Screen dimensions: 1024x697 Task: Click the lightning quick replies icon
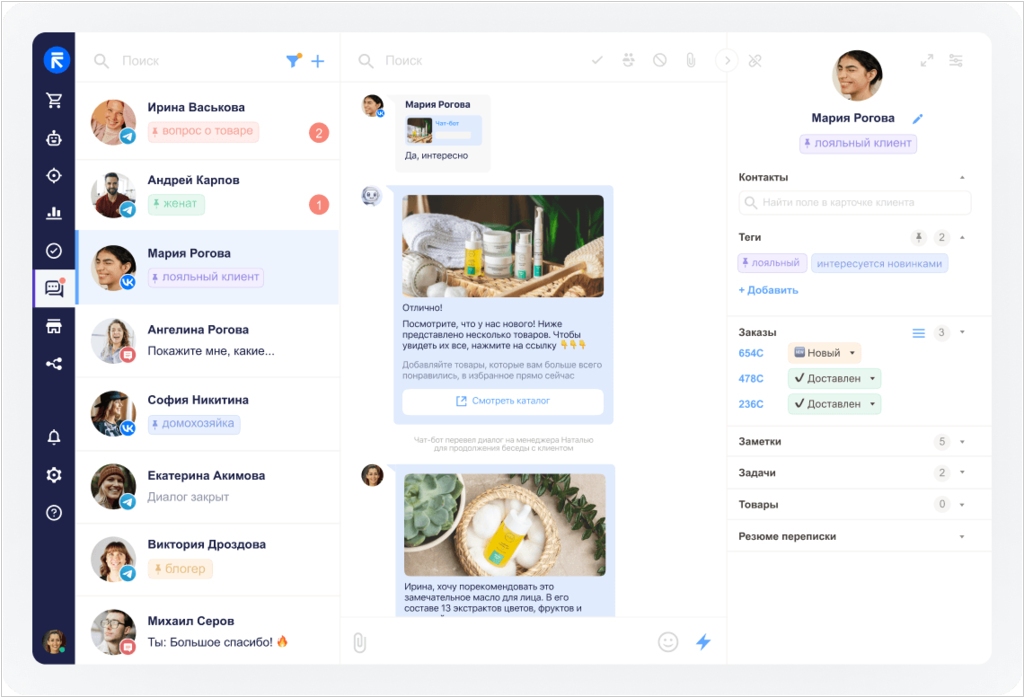coord(703,642)
